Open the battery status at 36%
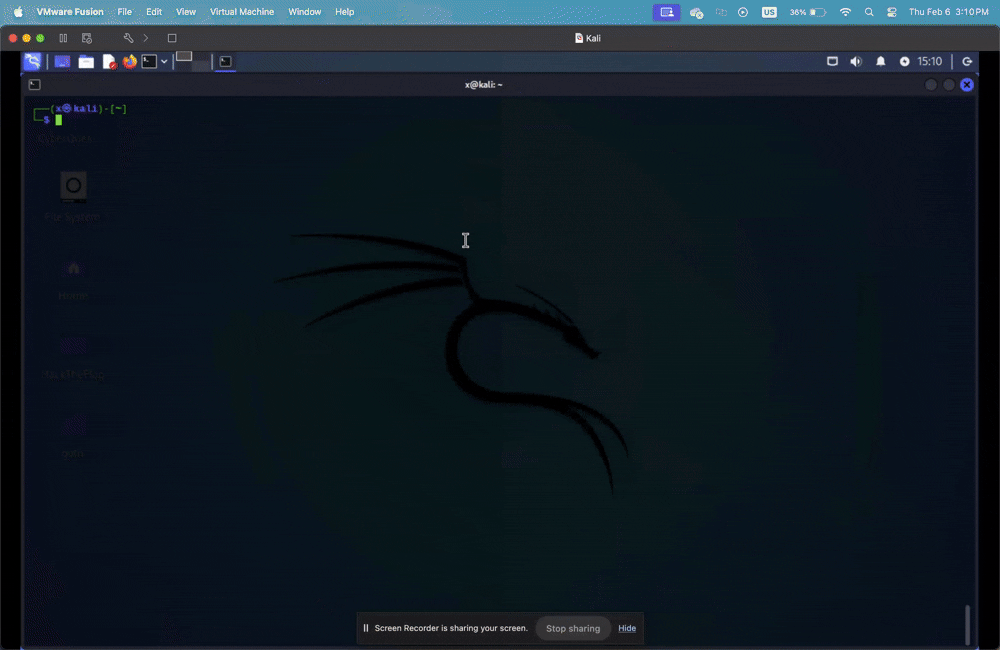The image size is (1000, 650). pyautogui.click(x=807, y=12)
